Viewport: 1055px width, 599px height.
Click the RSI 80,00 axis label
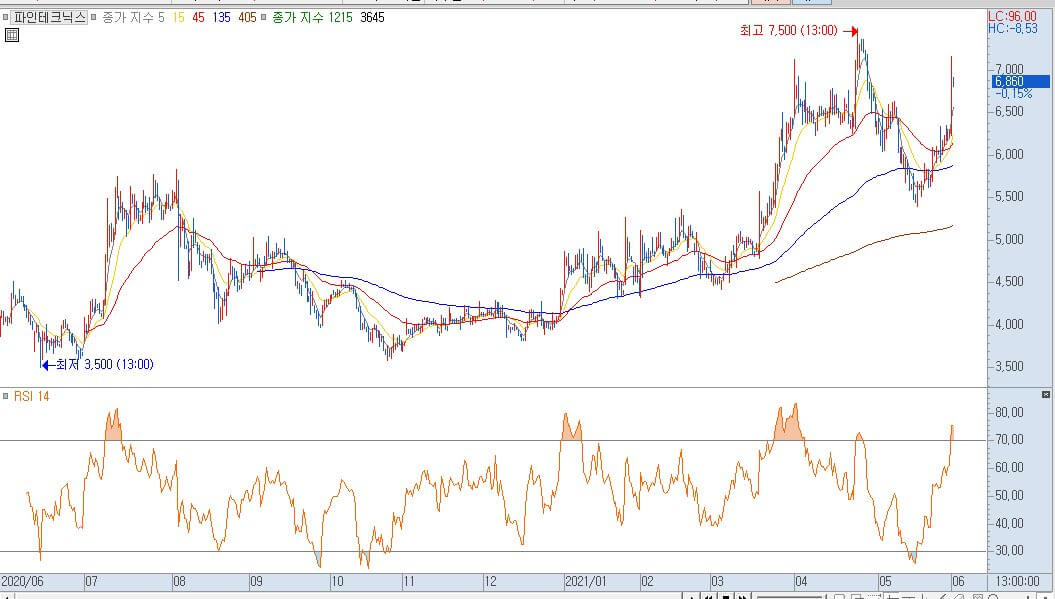pos(1009,412)
